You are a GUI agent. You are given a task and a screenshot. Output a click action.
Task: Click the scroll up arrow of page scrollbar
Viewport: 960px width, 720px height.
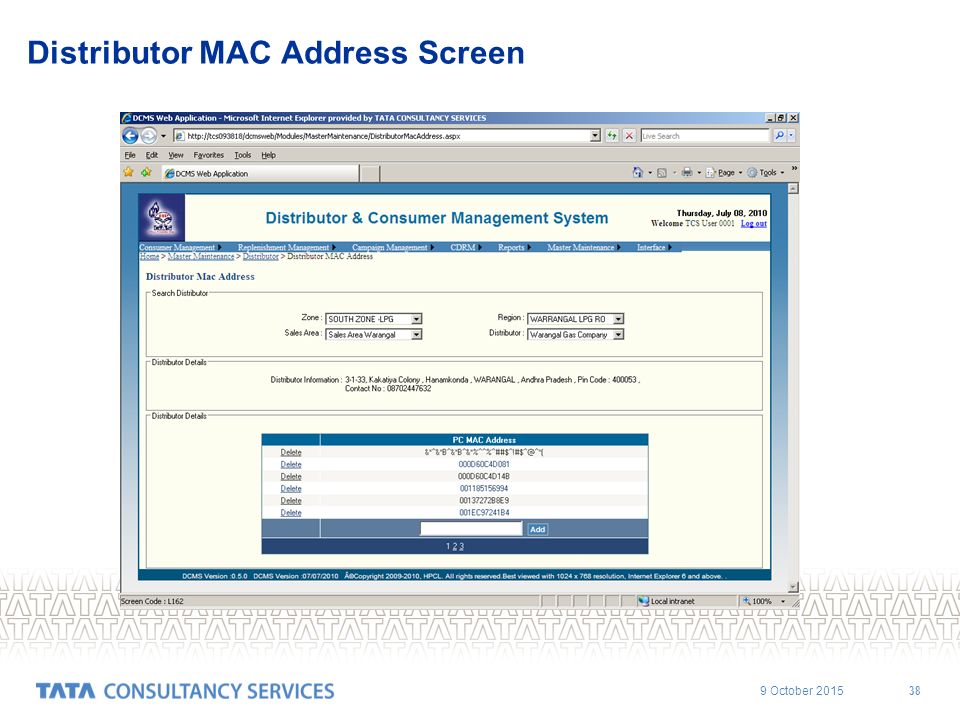pos(793,189)
